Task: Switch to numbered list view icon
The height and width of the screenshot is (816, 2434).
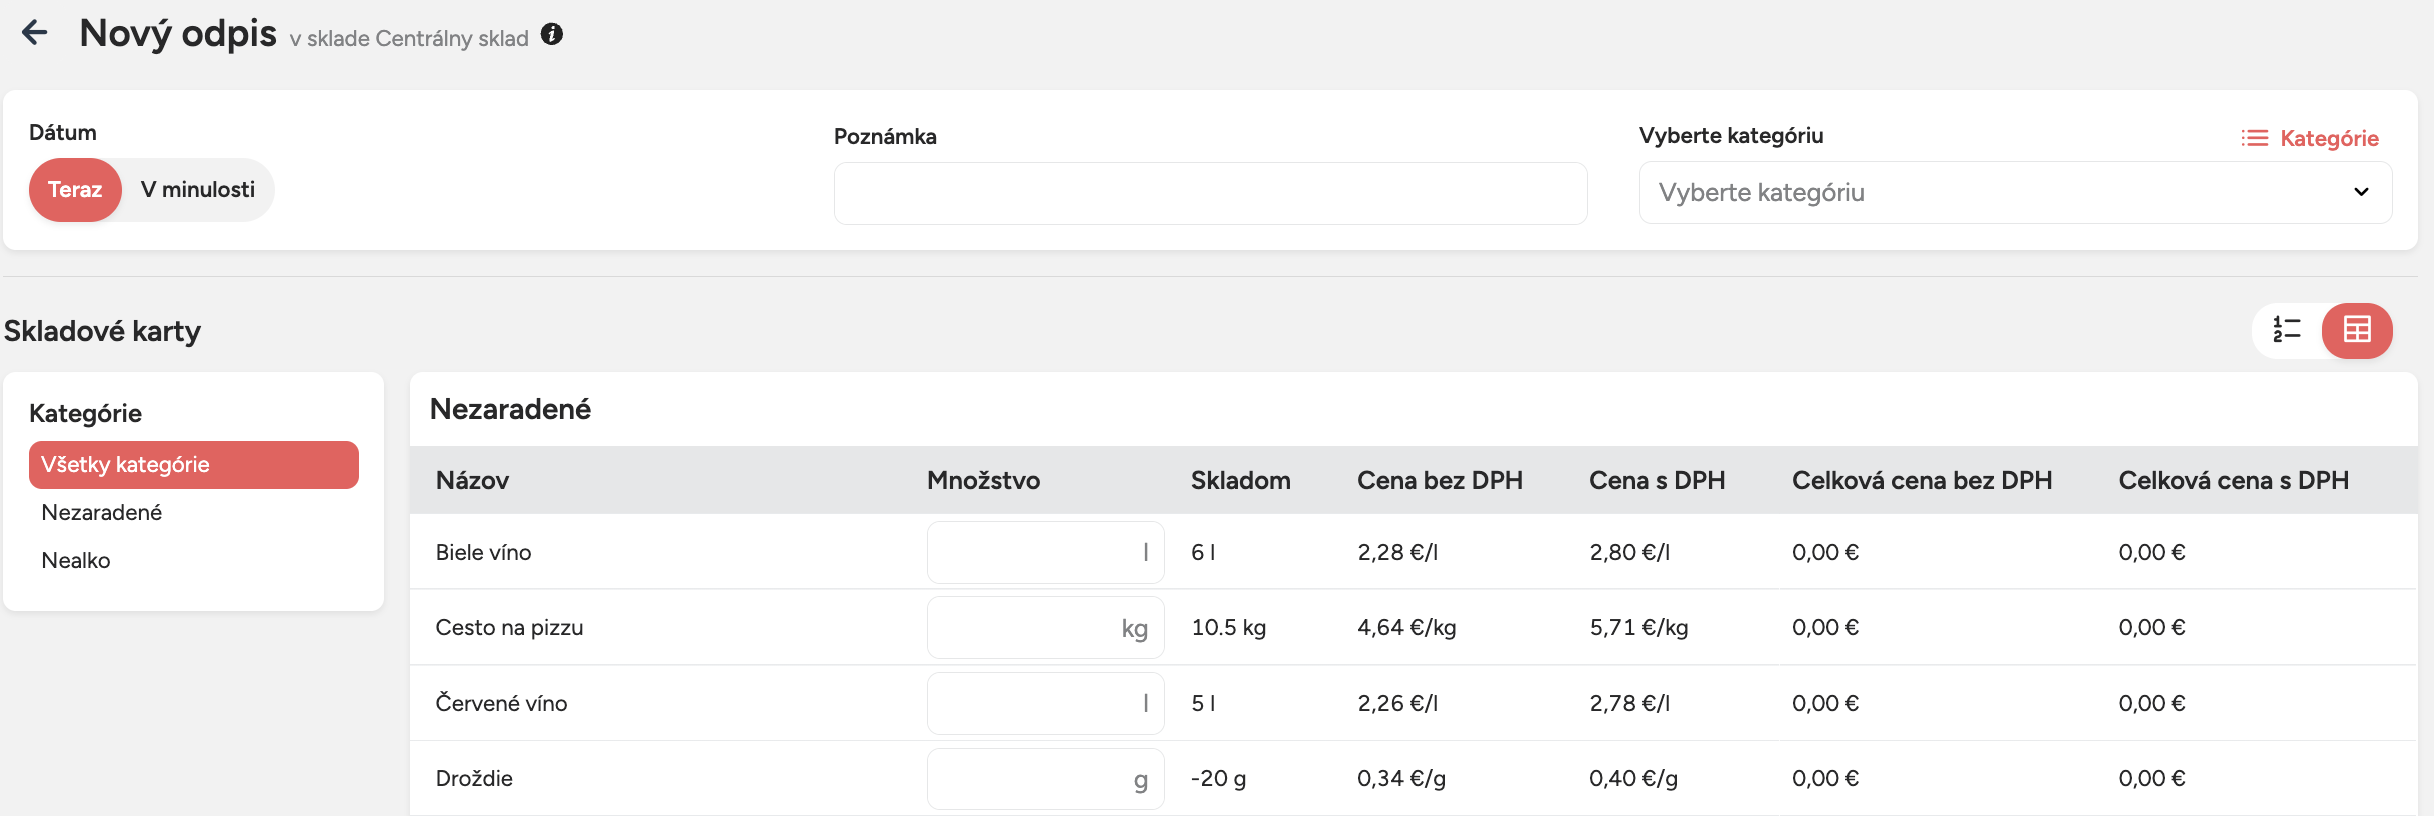Action: click(2287, 330)
